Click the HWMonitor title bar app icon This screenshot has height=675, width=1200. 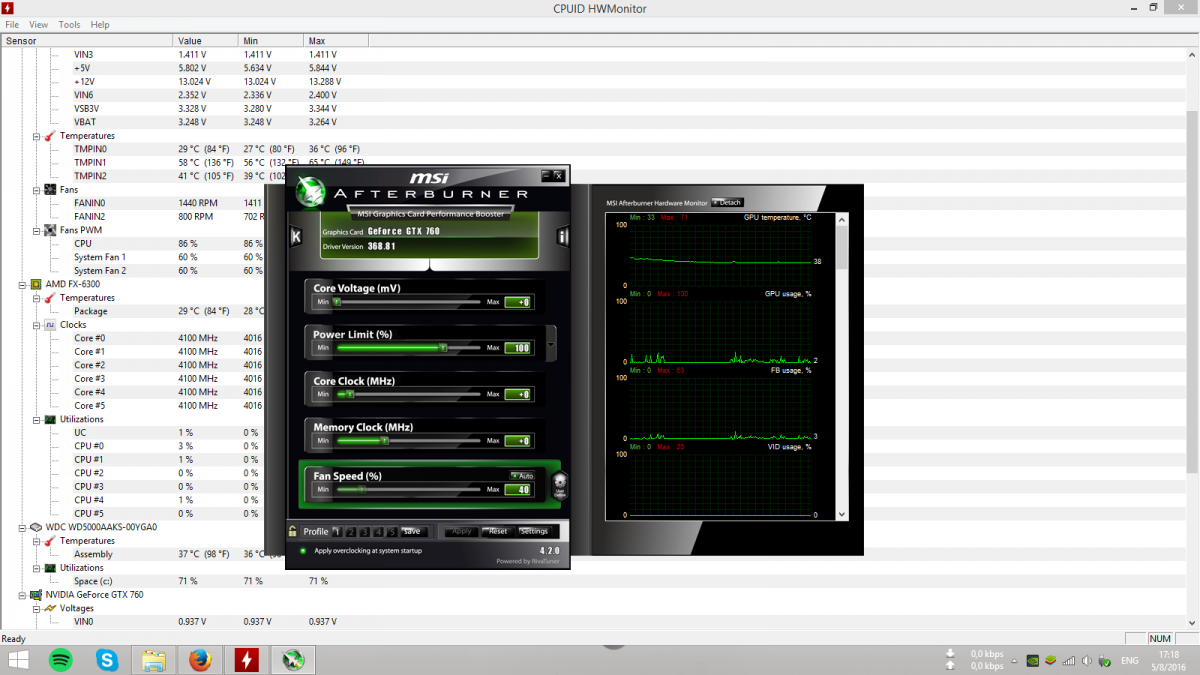(x=8, y=8)
